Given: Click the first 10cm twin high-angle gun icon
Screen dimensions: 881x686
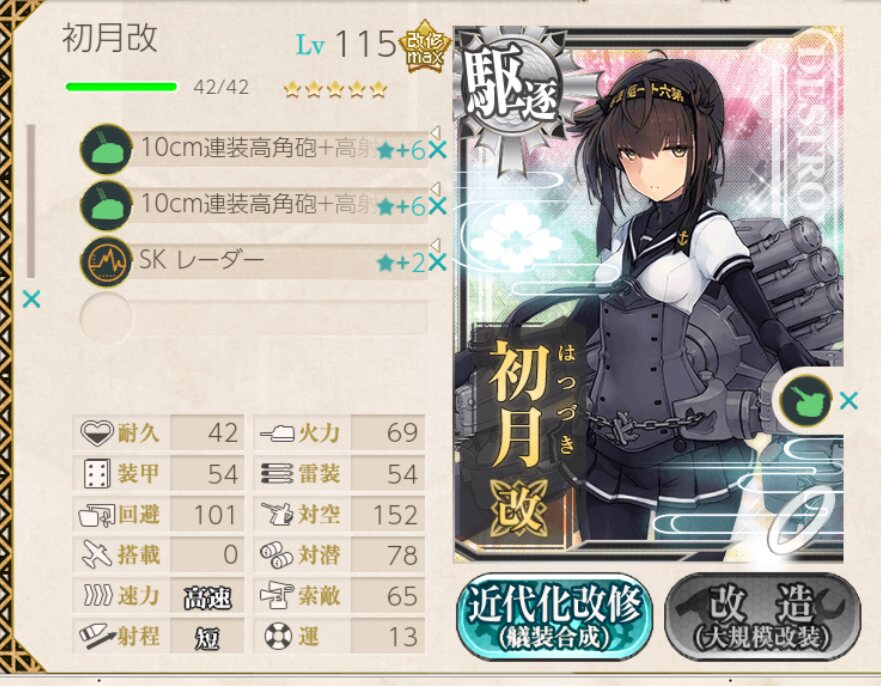Looking at the screenshot, I should coord(106,149).
